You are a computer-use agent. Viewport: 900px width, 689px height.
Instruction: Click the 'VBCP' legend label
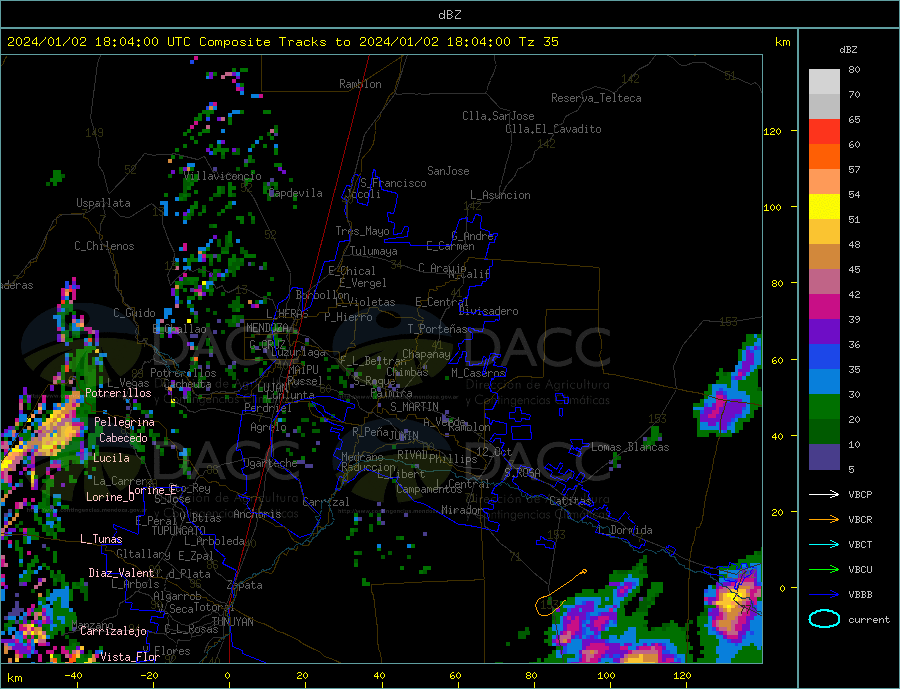pyautogui.click(x=860, y=494)
